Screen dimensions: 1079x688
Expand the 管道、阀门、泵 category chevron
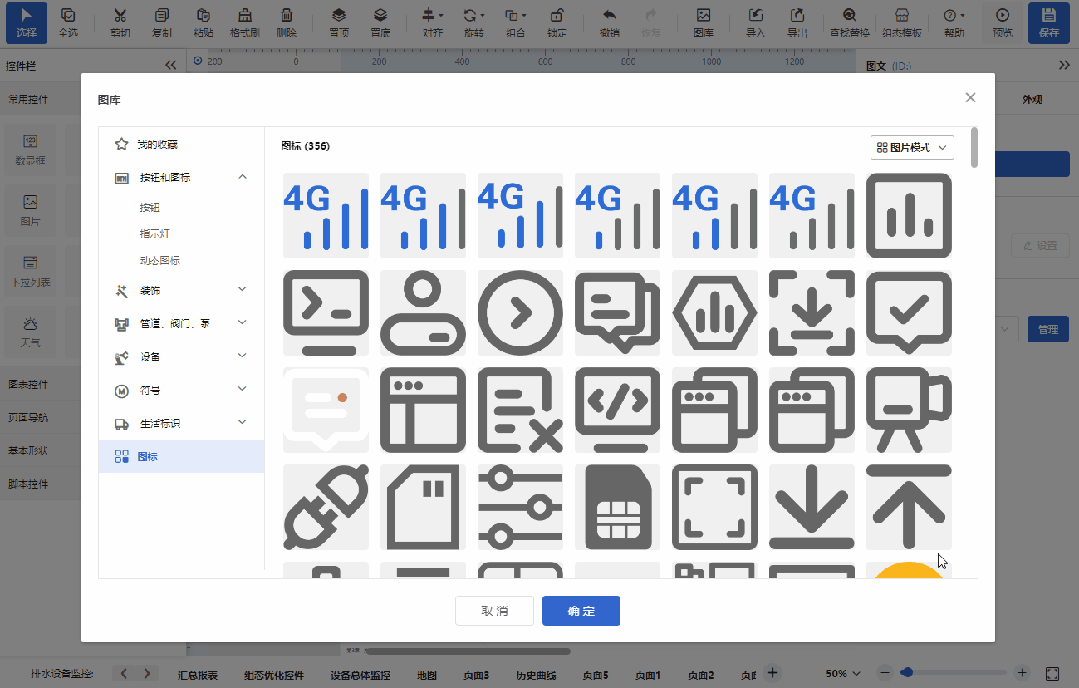click(242, 322)
